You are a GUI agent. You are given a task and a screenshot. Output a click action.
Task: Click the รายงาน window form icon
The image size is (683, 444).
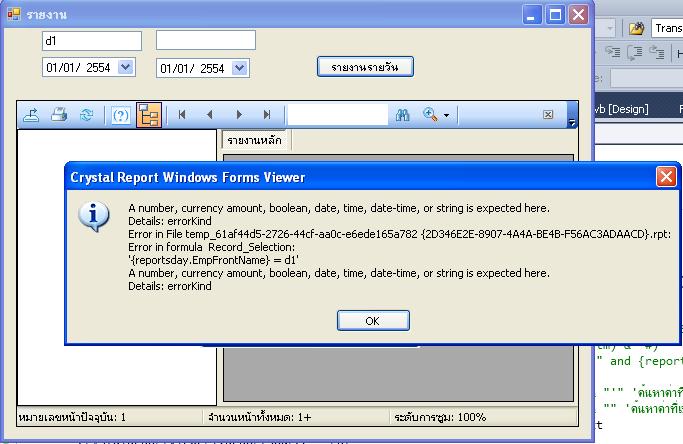(14, 14)
